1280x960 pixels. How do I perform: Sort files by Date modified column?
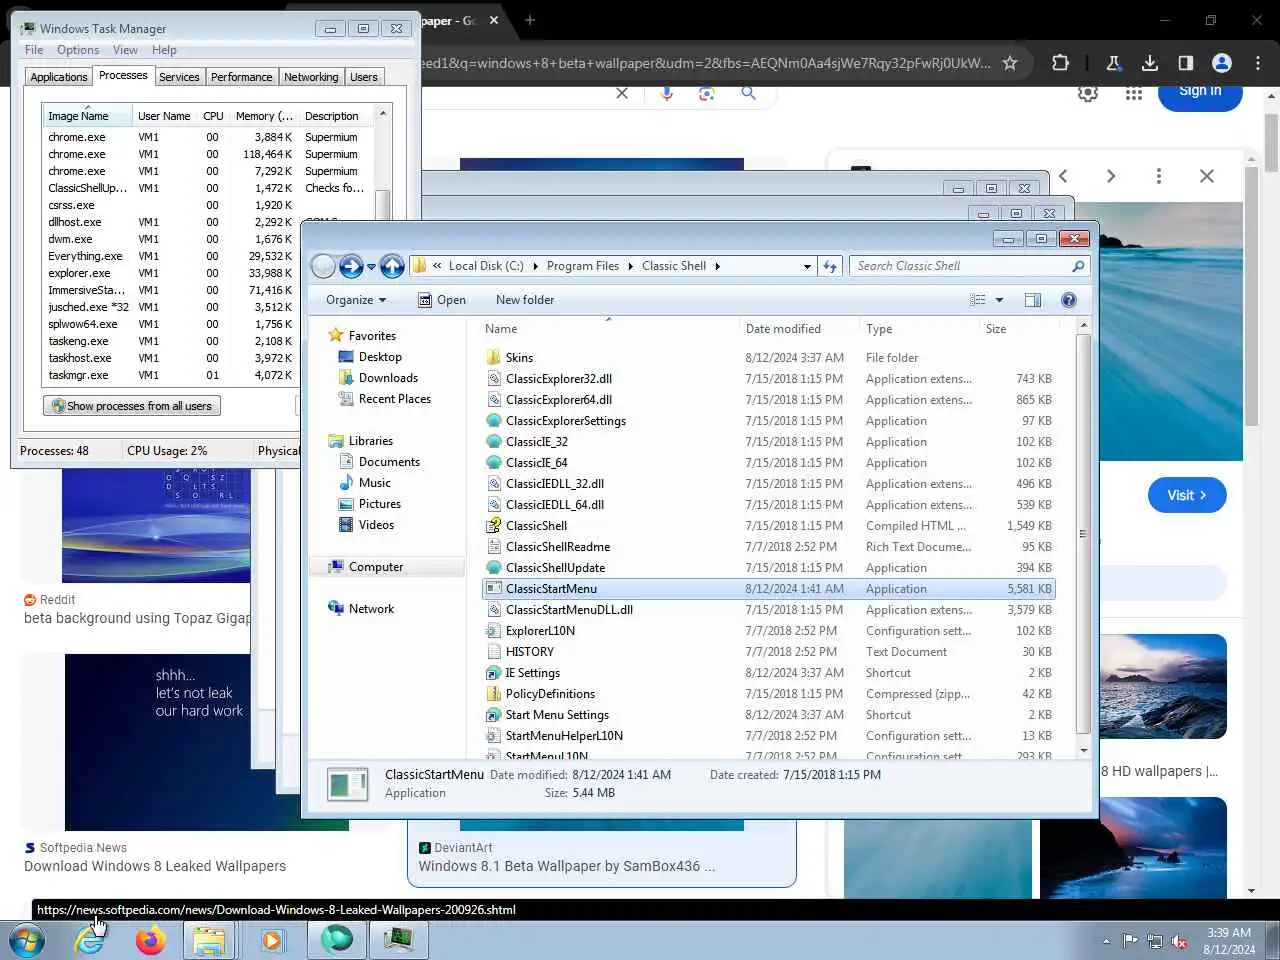point(797,329)
